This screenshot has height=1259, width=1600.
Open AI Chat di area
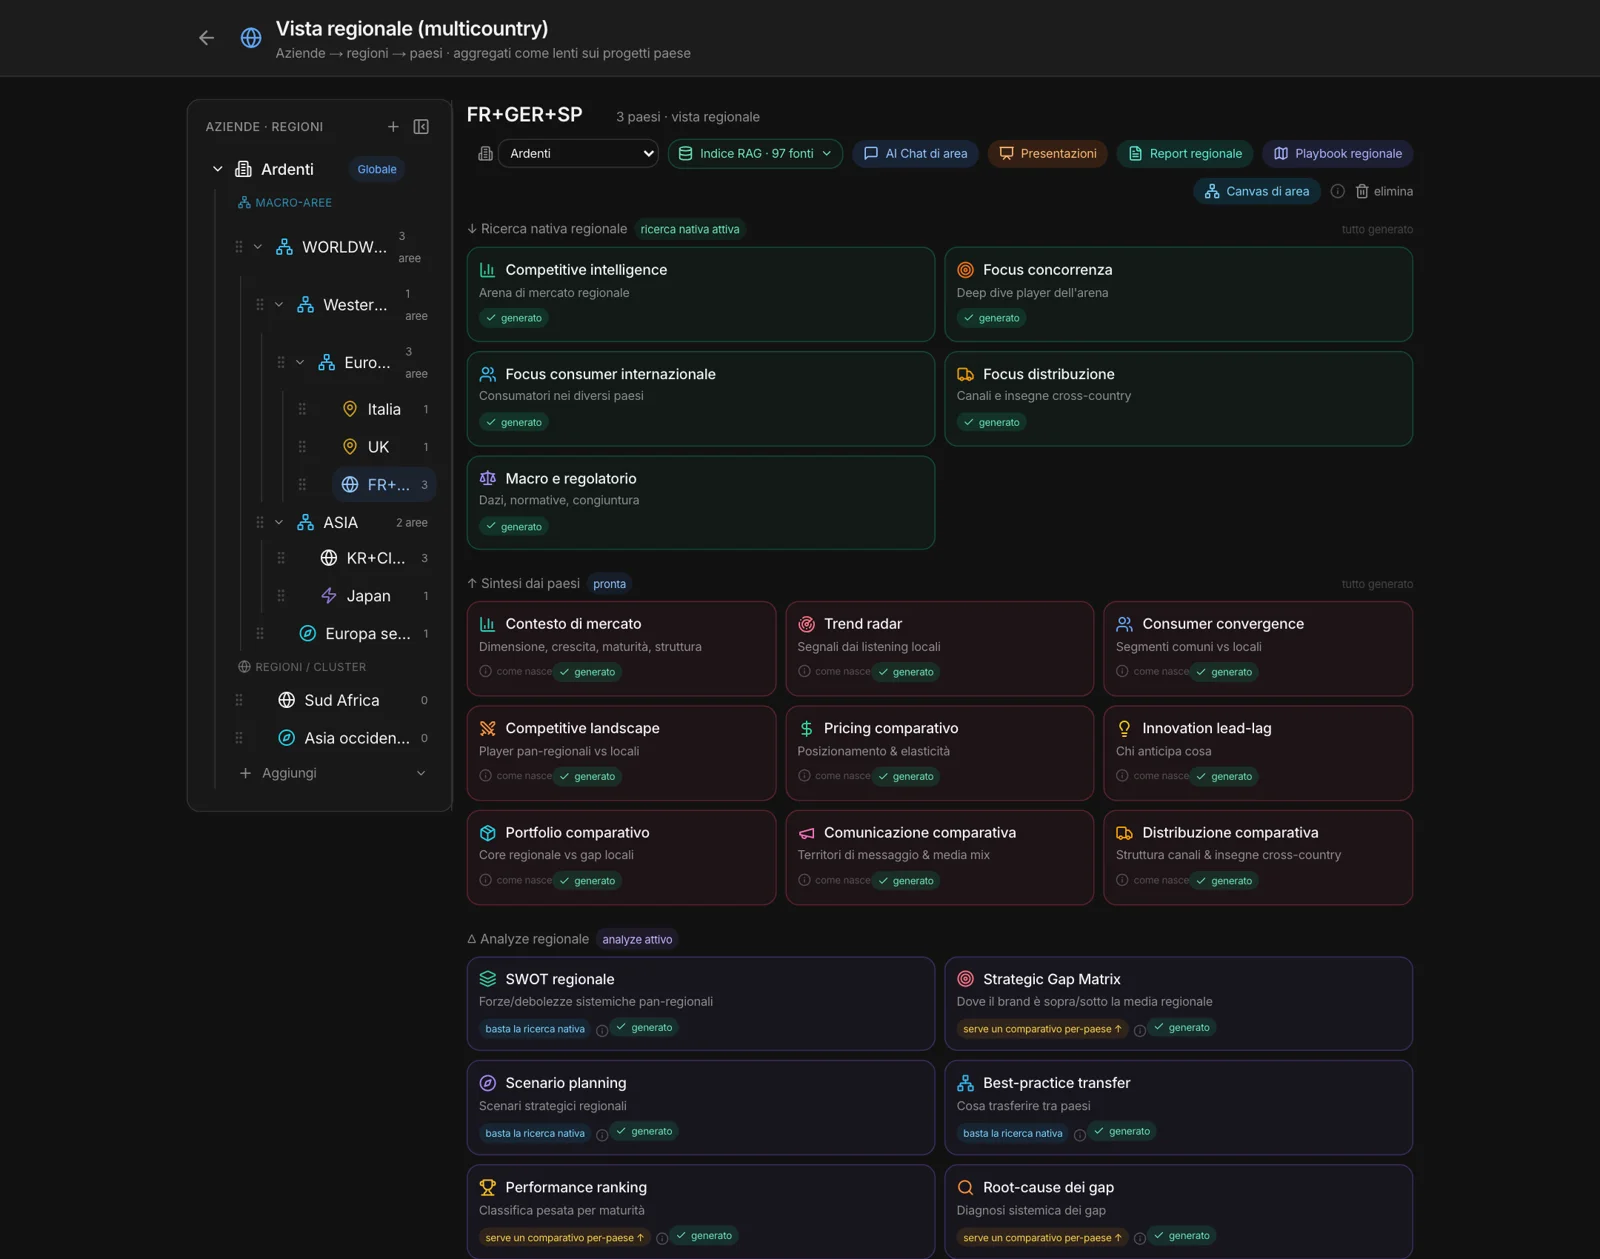pos(916,153)
